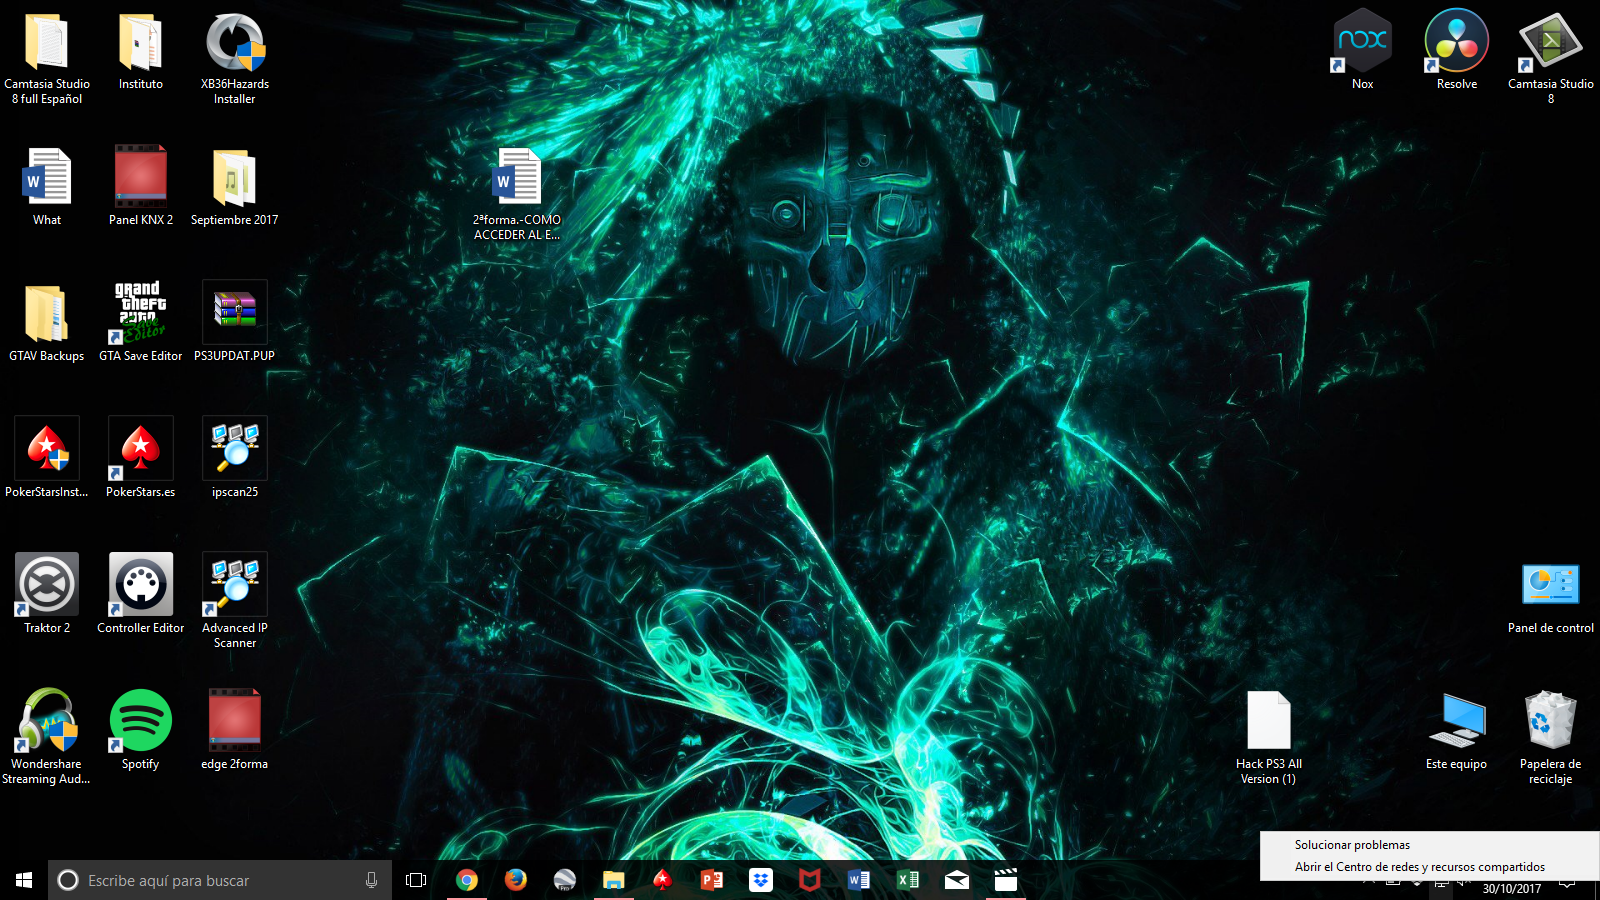The height and width of the screenshot is (900, 1600).
Task: Open the Septiembre 2017 music folder
Action: click(x=235, y=187)
